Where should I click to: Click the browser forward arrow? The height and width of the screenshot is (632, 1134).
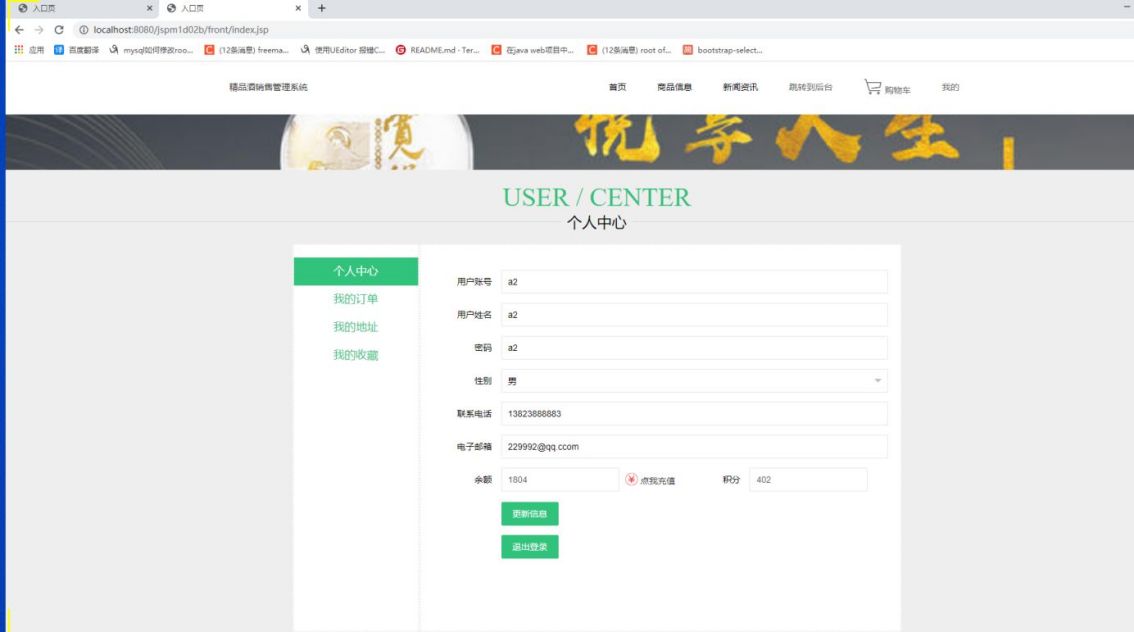pos(39,30)
